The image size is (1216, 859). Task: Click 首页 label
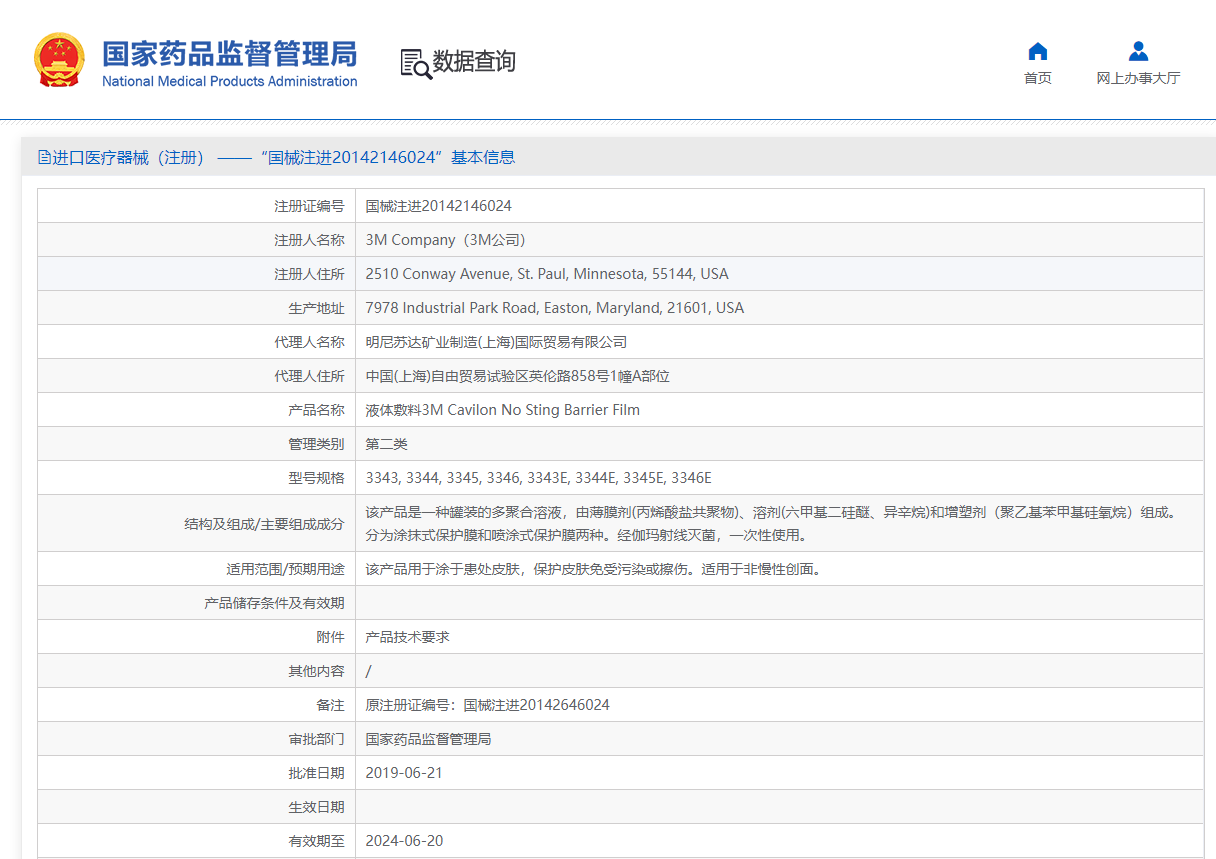[x=1038, y=78]
